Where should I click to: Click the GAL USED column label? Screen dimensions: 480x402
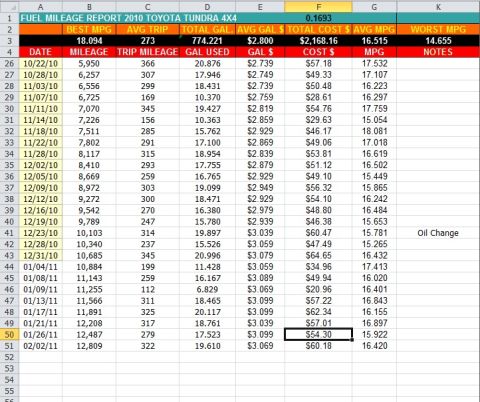click(x=207, y=52)
